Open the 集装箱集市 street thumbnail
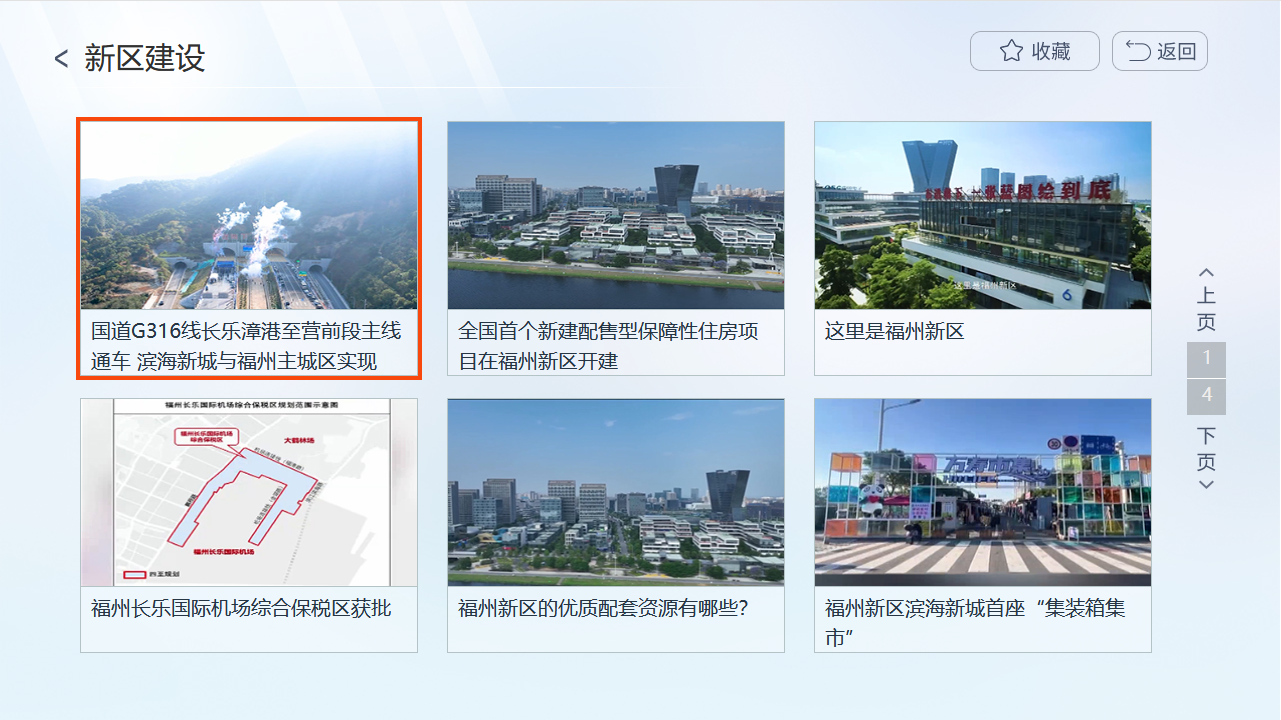The height and width of the screenshot is (720, 1281). (982, 492)
